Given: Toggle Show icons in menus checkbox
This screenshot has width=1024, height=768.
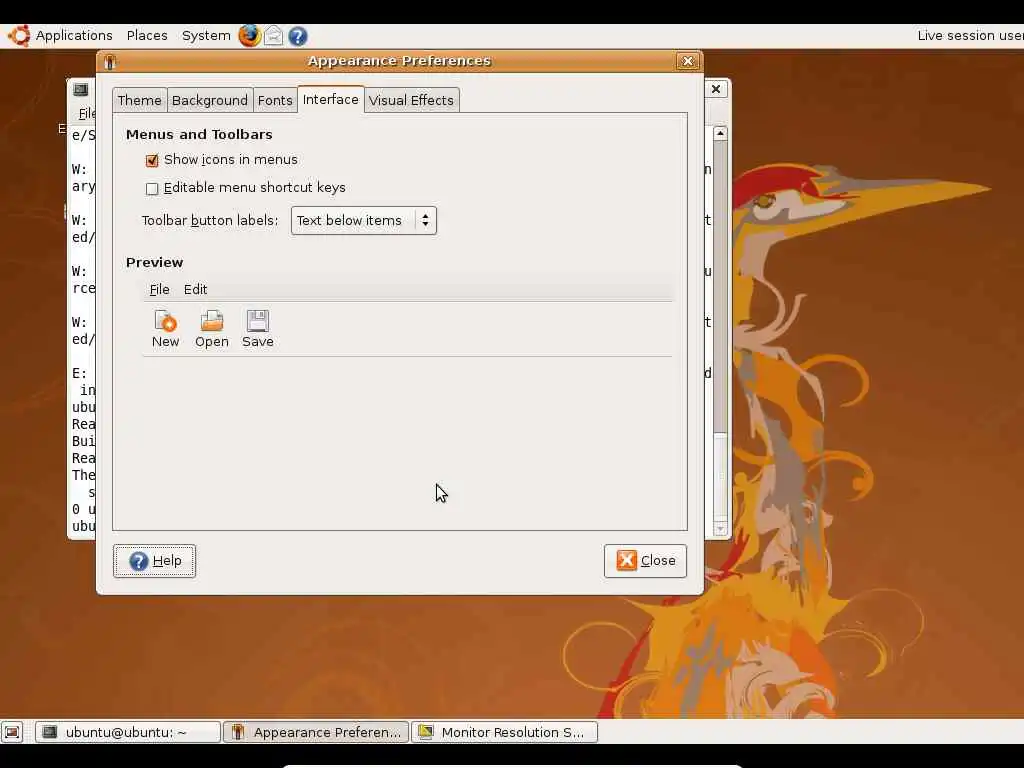Looking at the screenshot, I should coord(152,161).
